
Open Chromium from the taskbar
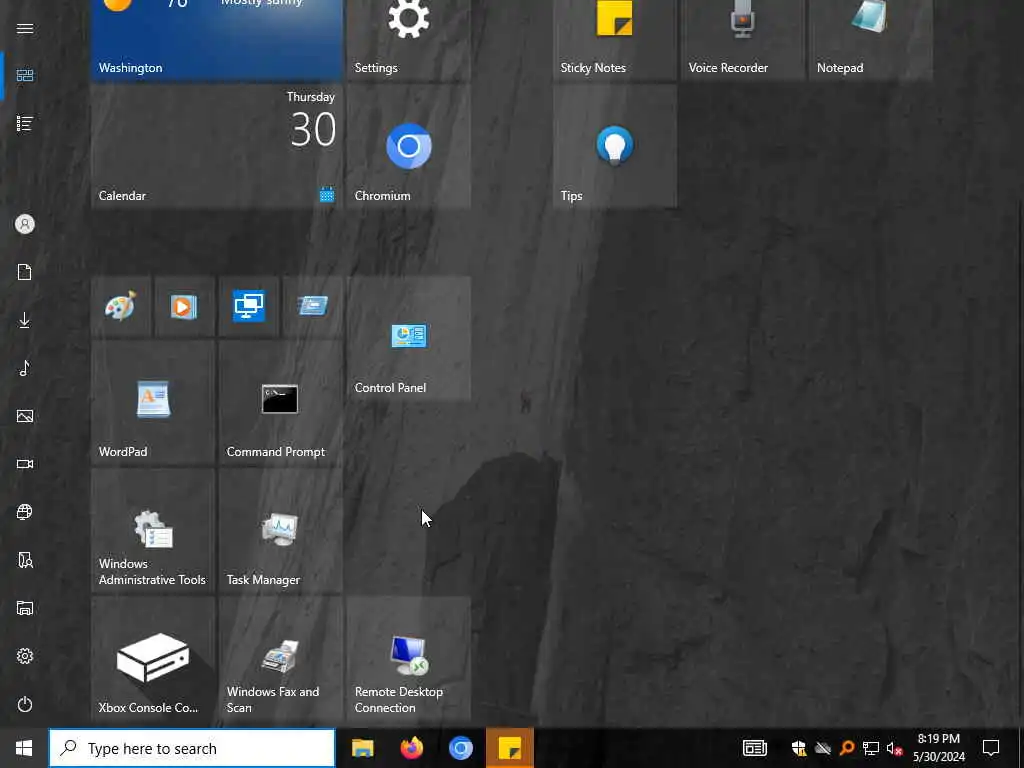[x=460, y=748]
